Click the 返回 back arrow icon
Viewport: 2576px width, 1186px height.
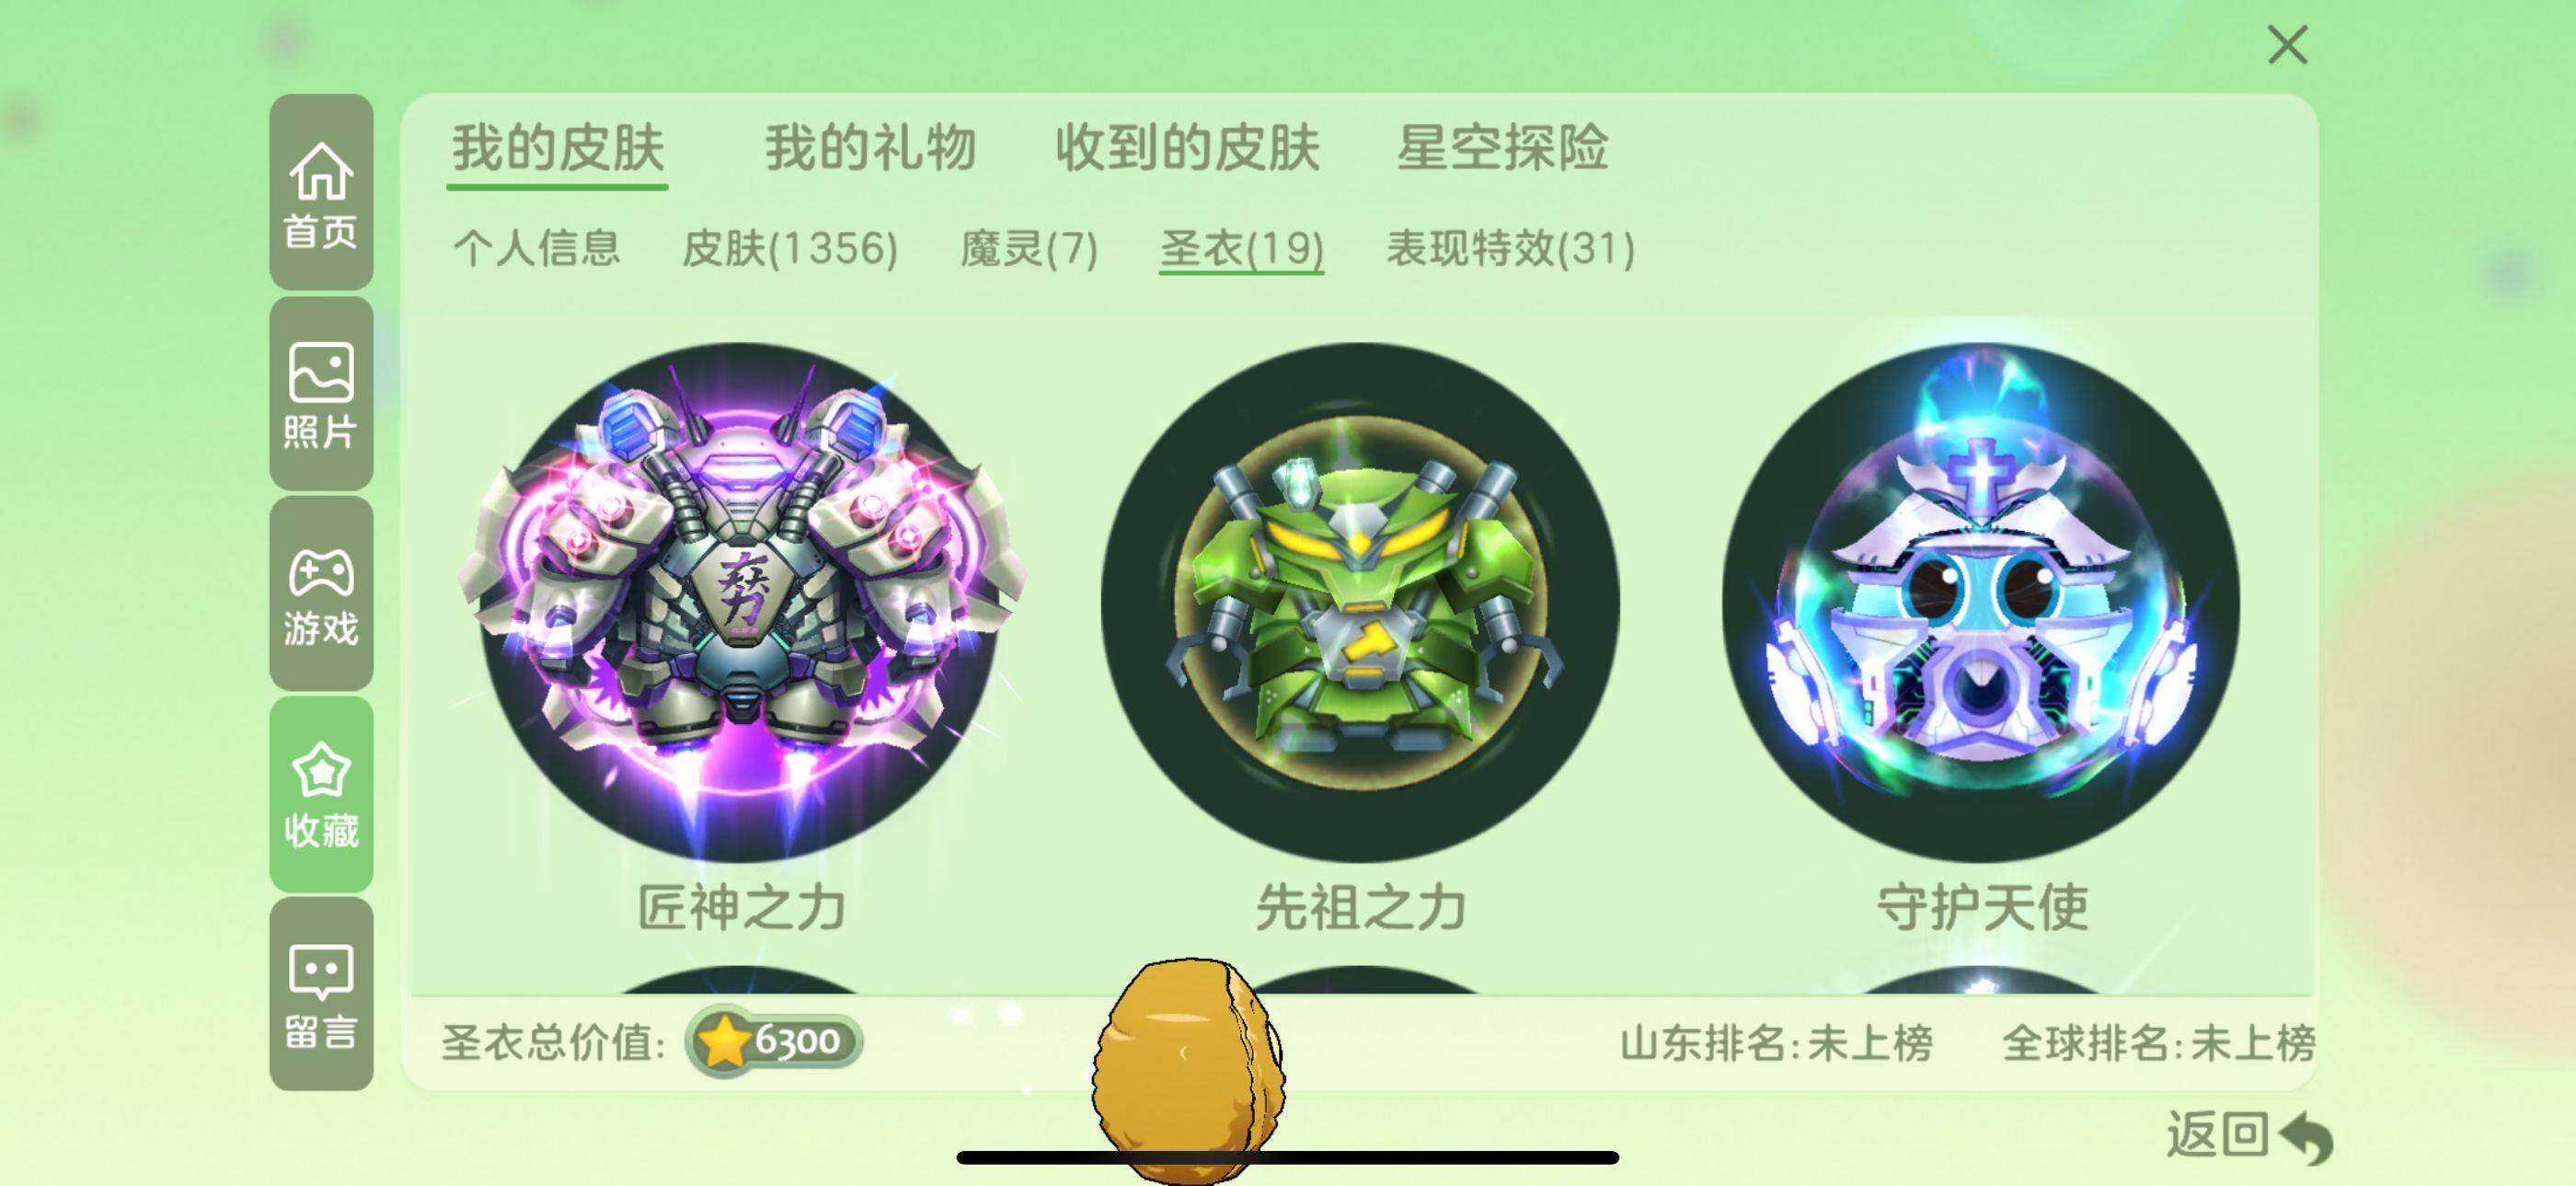[2306, 1137]
